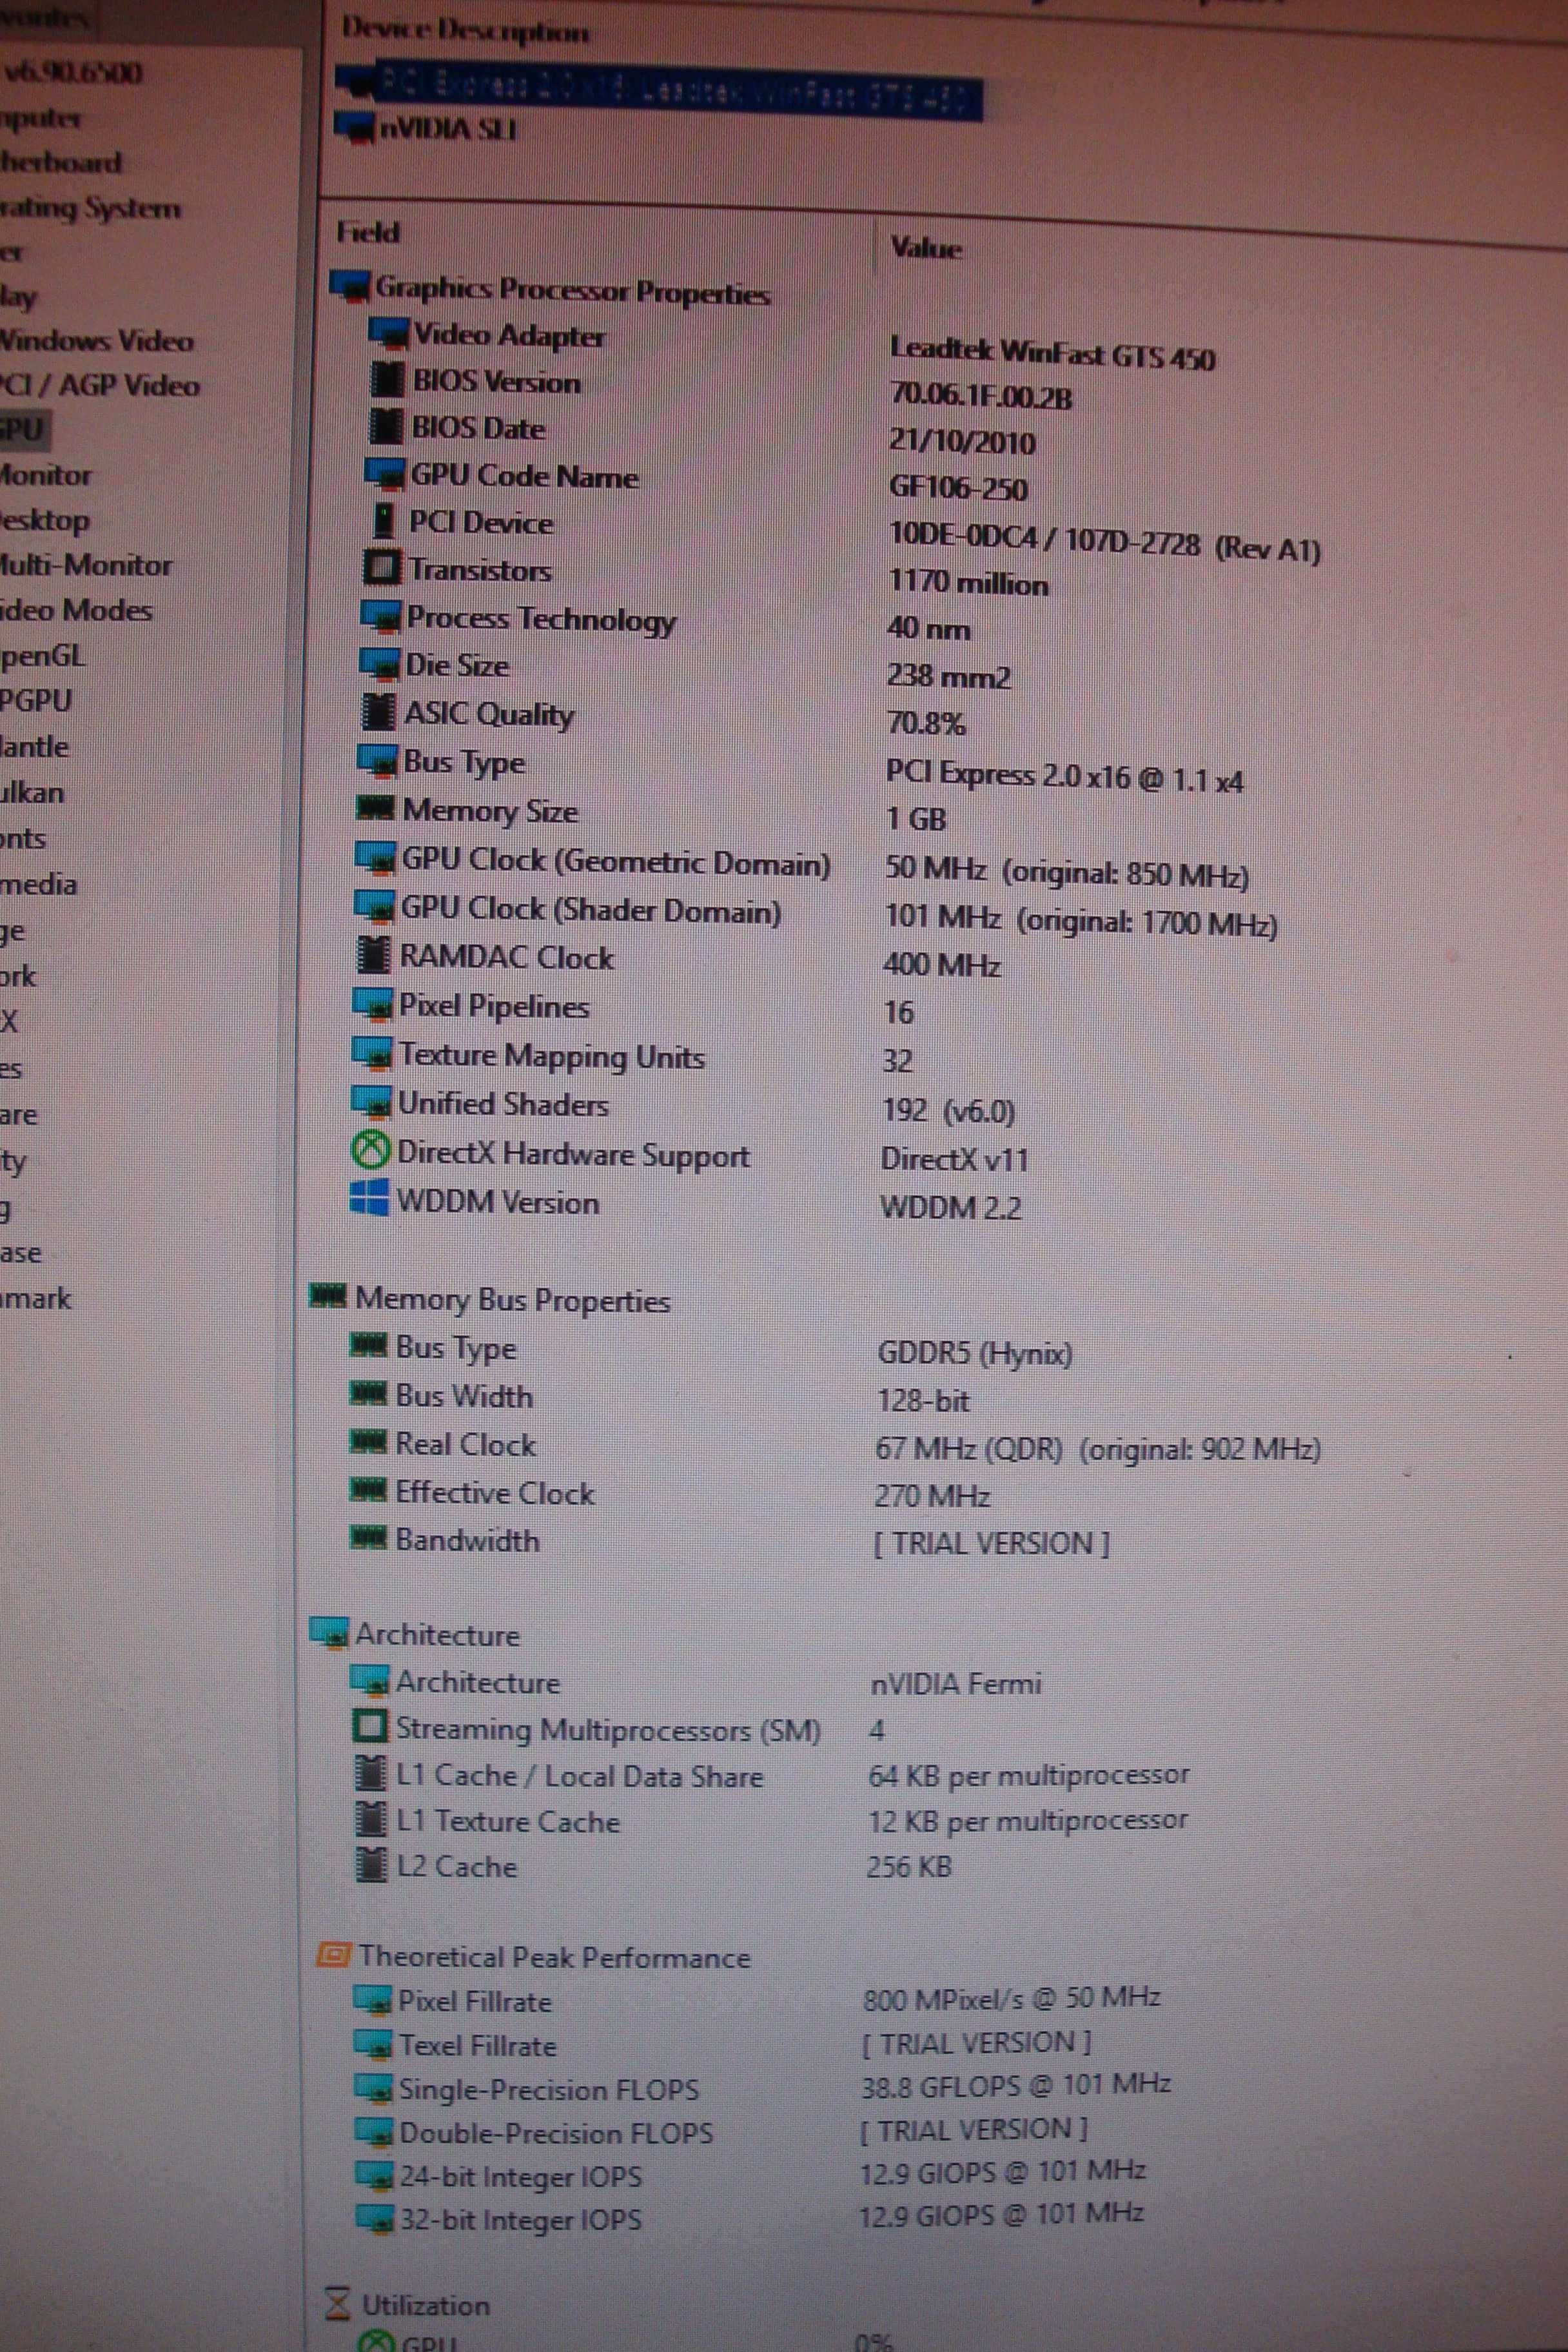Open the Fonts sidebar item
The width and height of the screenshot is (1568, 2352).
(23, 838)
